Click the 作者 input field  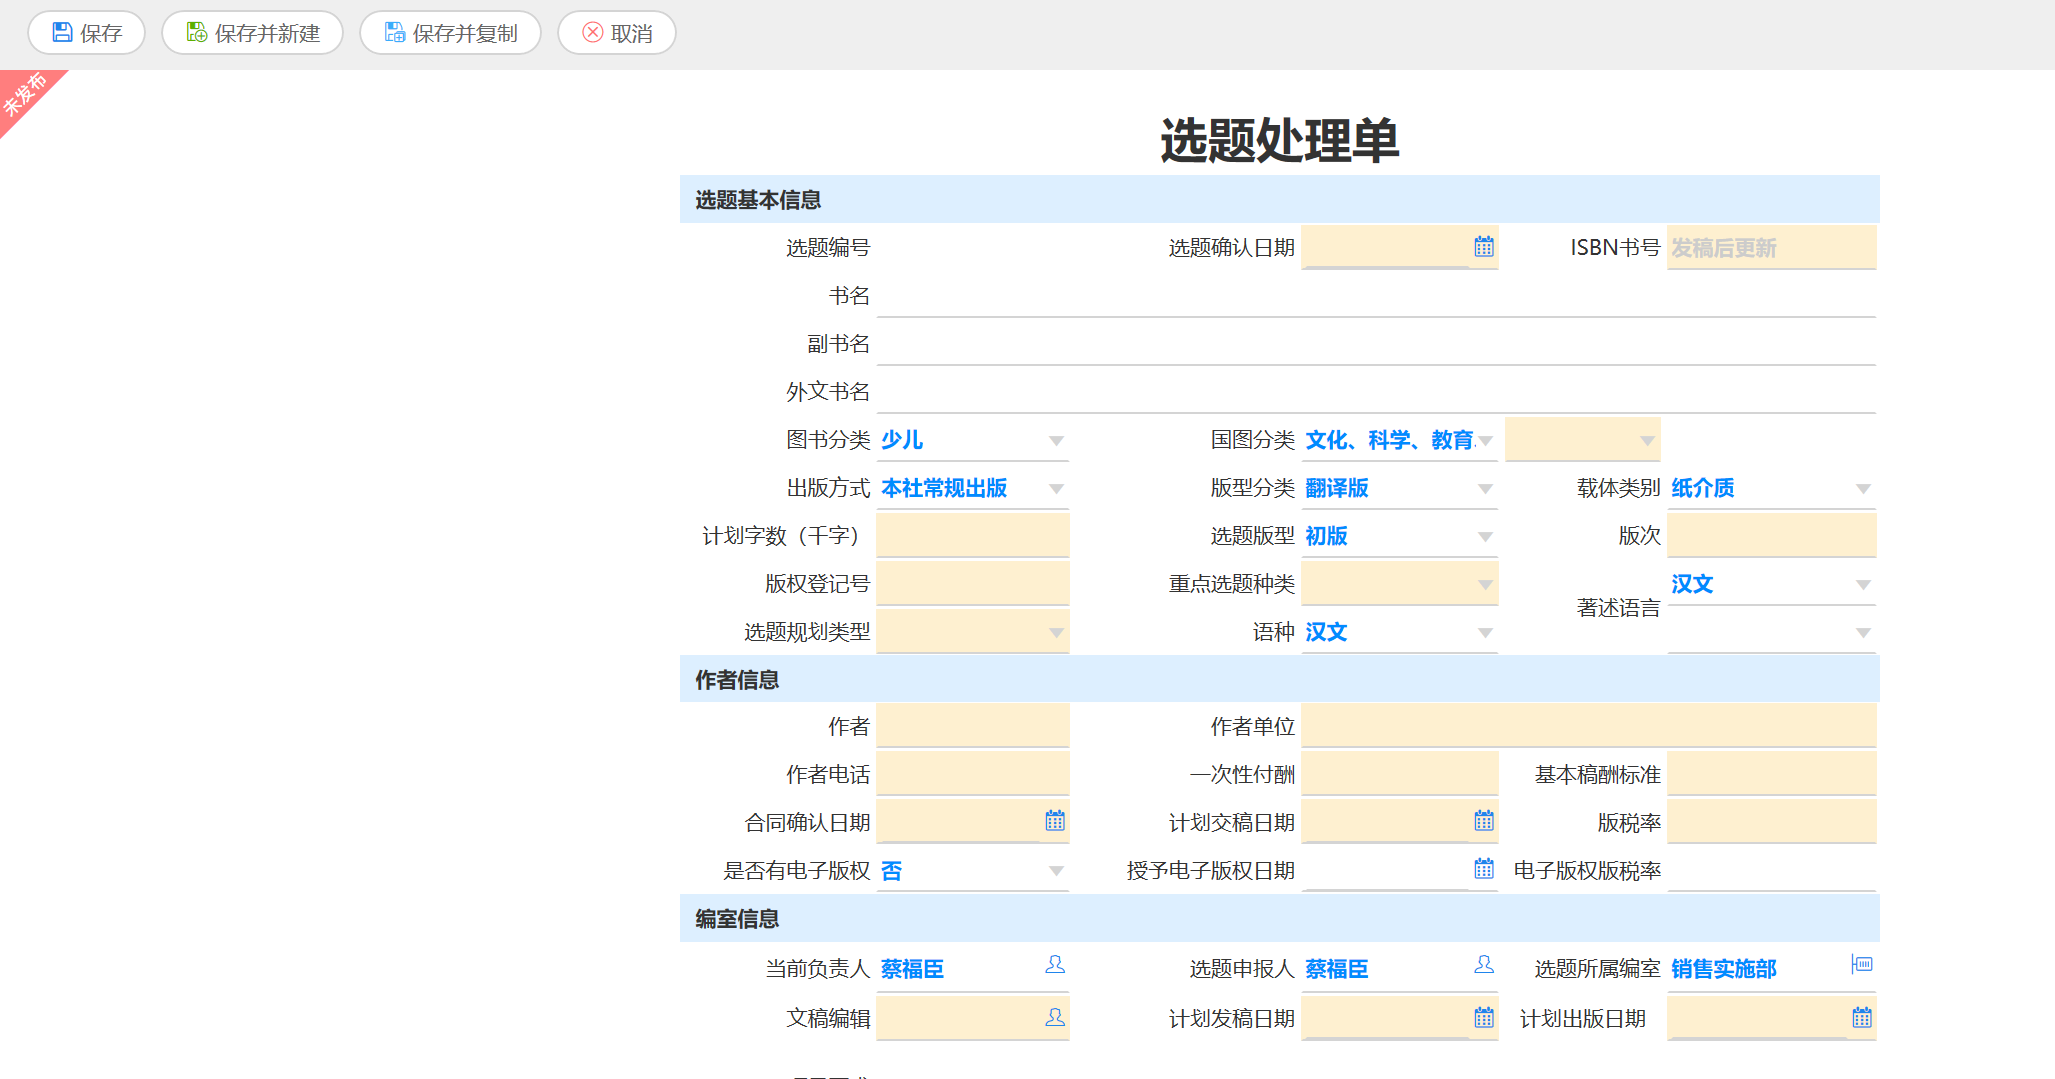(x=973, y=726)
